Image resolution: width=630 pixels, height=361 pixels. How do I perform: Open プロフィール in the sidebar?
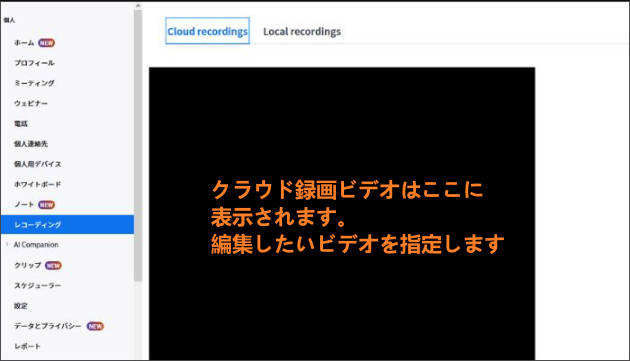34,63
